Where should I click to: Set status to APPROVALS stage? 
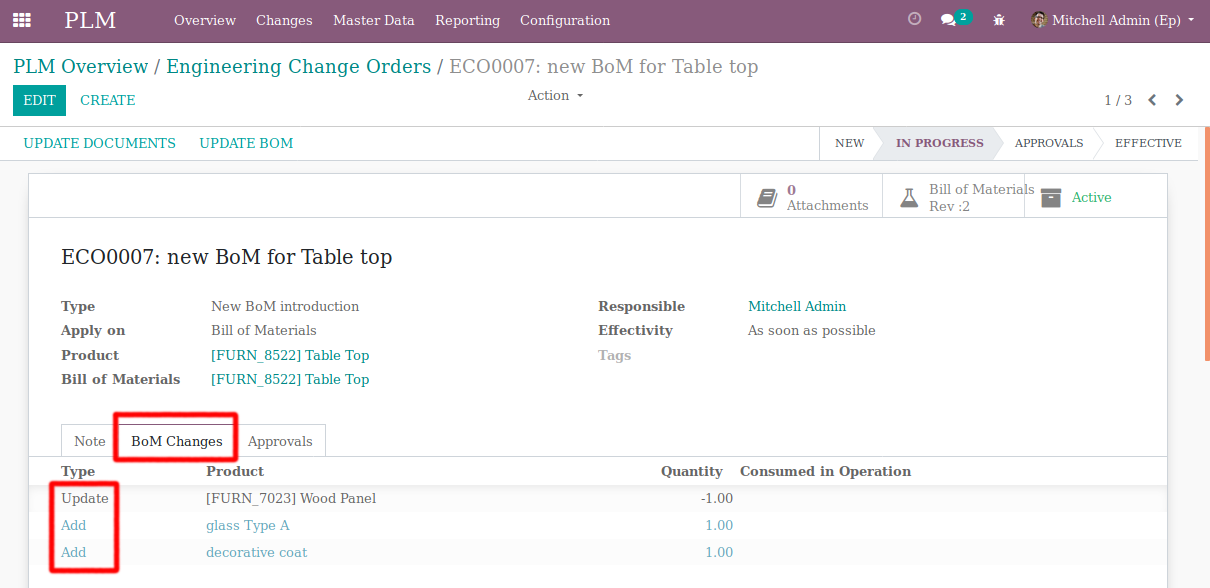(x=1049, y=143)
